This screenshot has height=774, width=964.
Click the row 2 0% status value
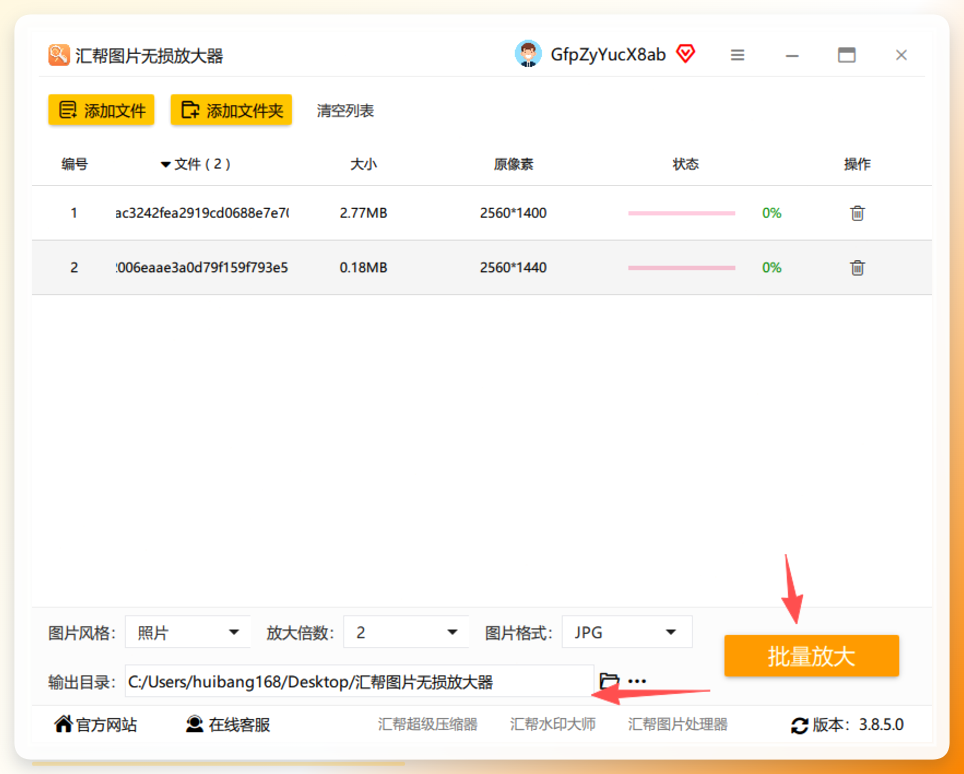(x=772, y=267)
